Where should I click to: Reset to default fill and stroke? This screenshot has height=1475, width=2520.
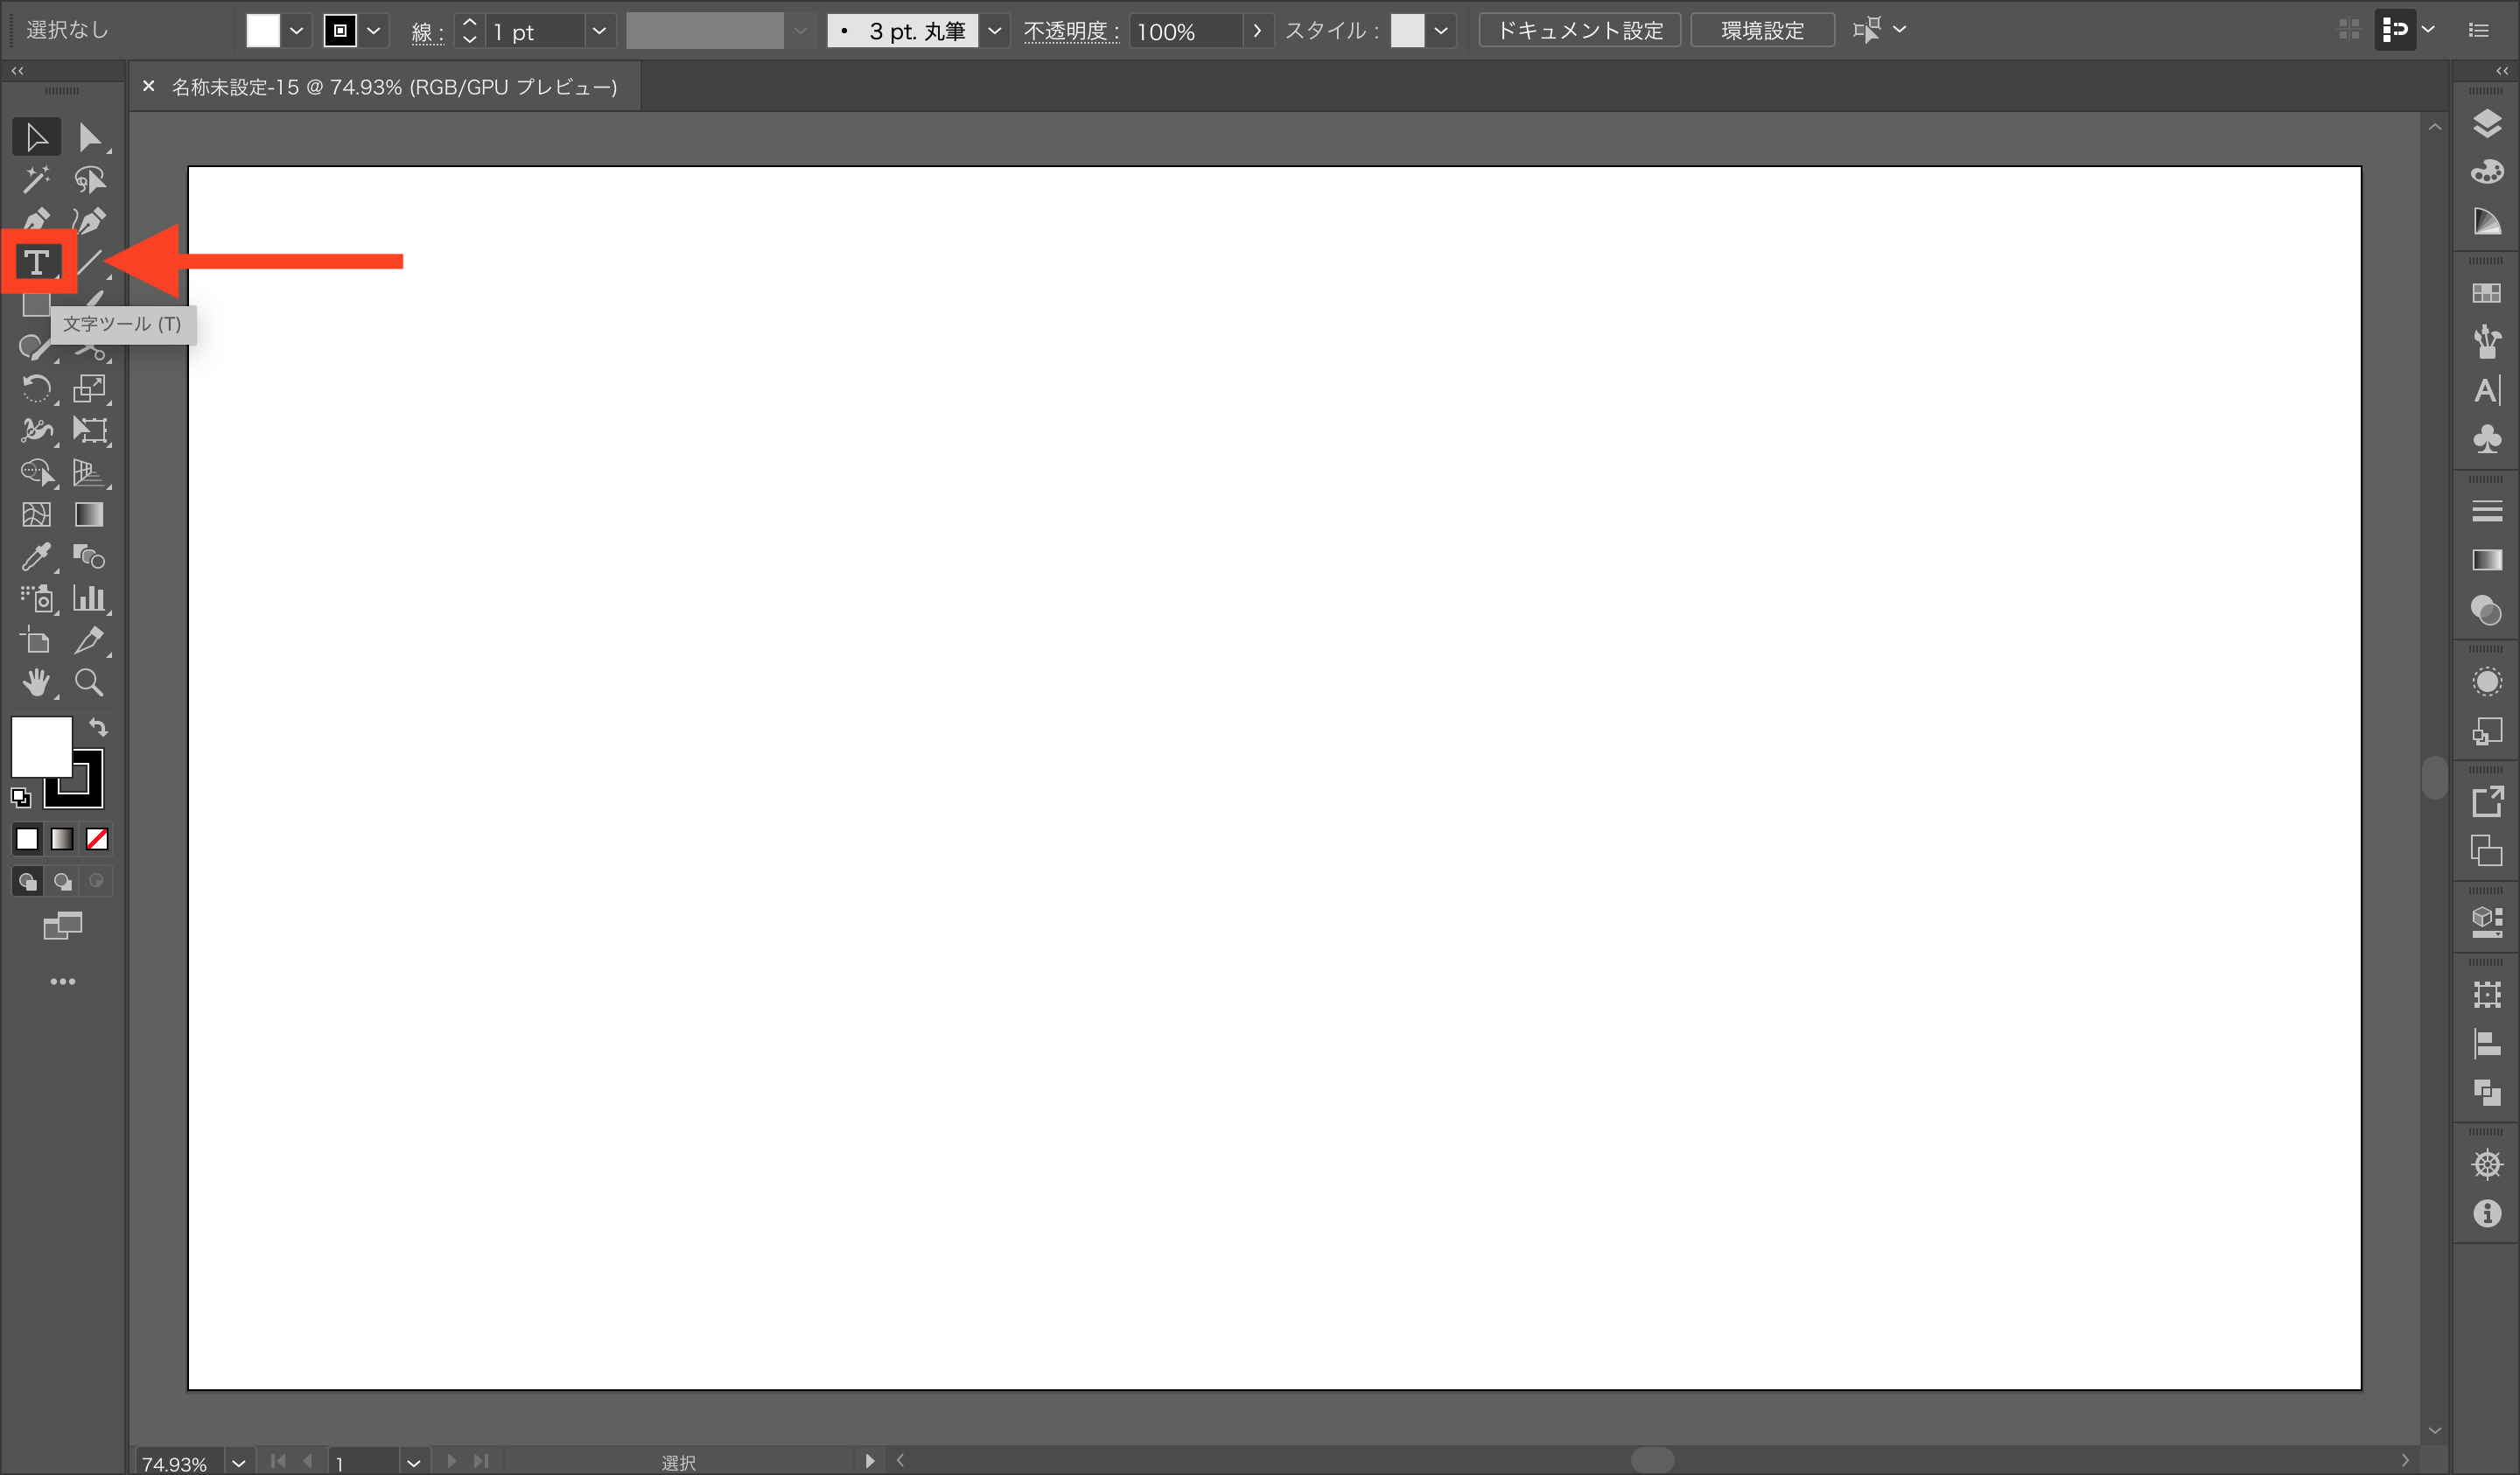[x=21, y=797]
